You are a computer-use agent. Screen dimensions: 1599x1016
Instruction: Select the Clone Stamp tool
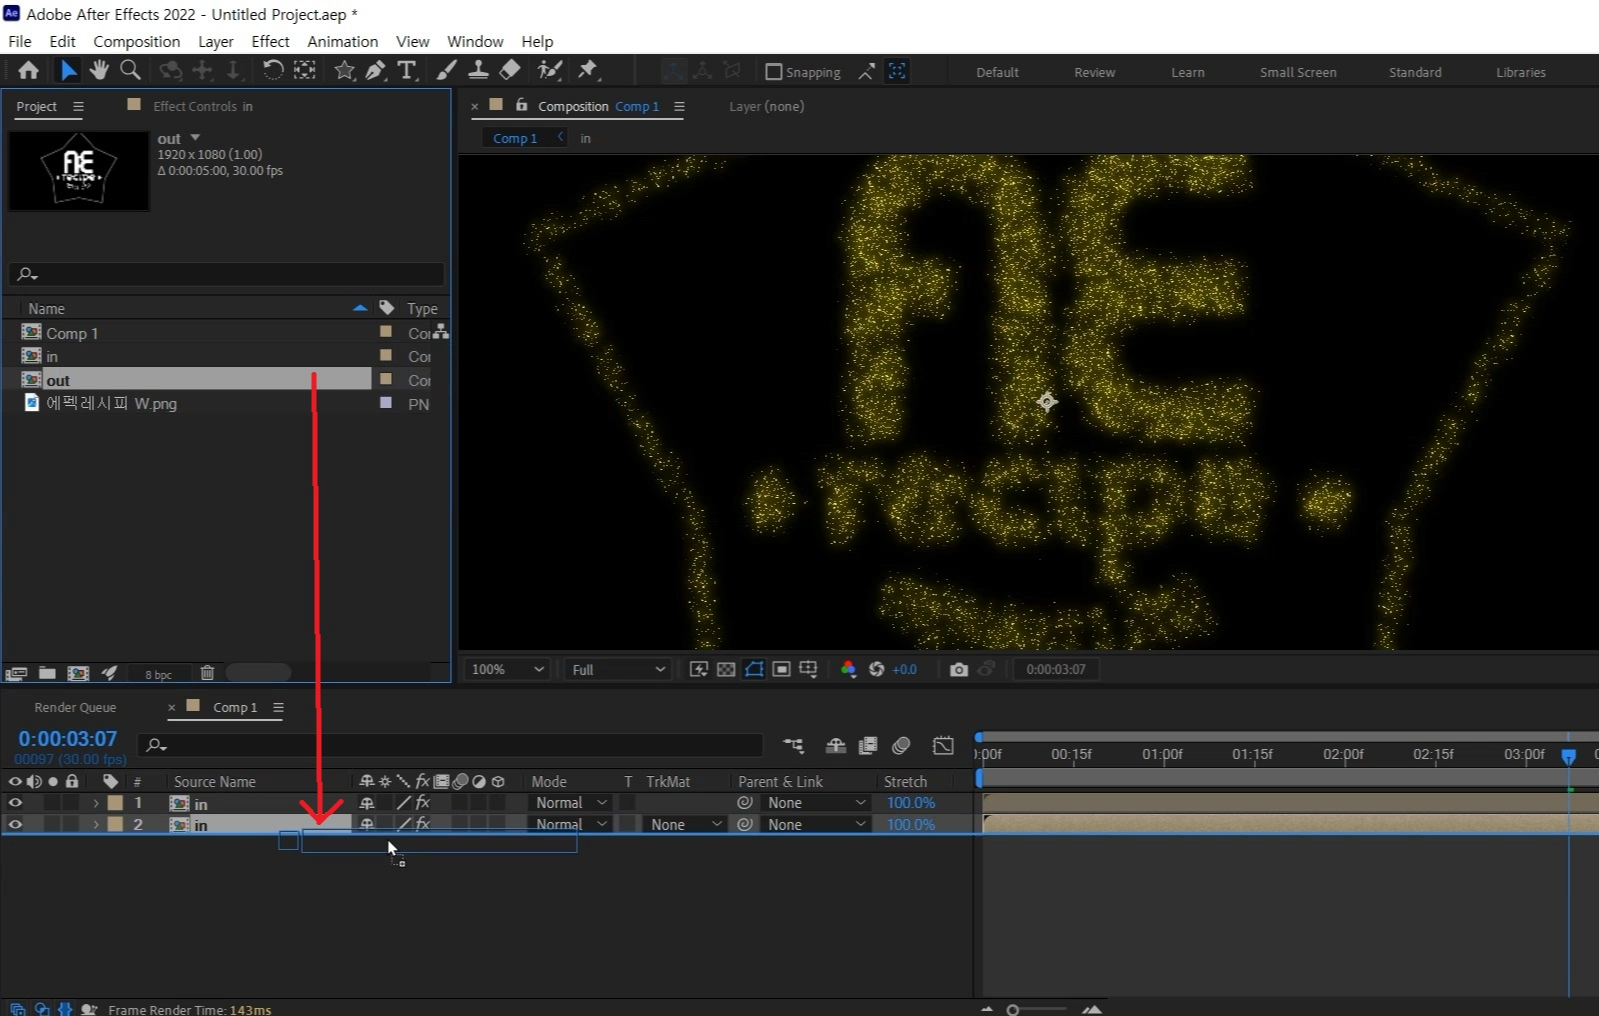click(478, 70)
